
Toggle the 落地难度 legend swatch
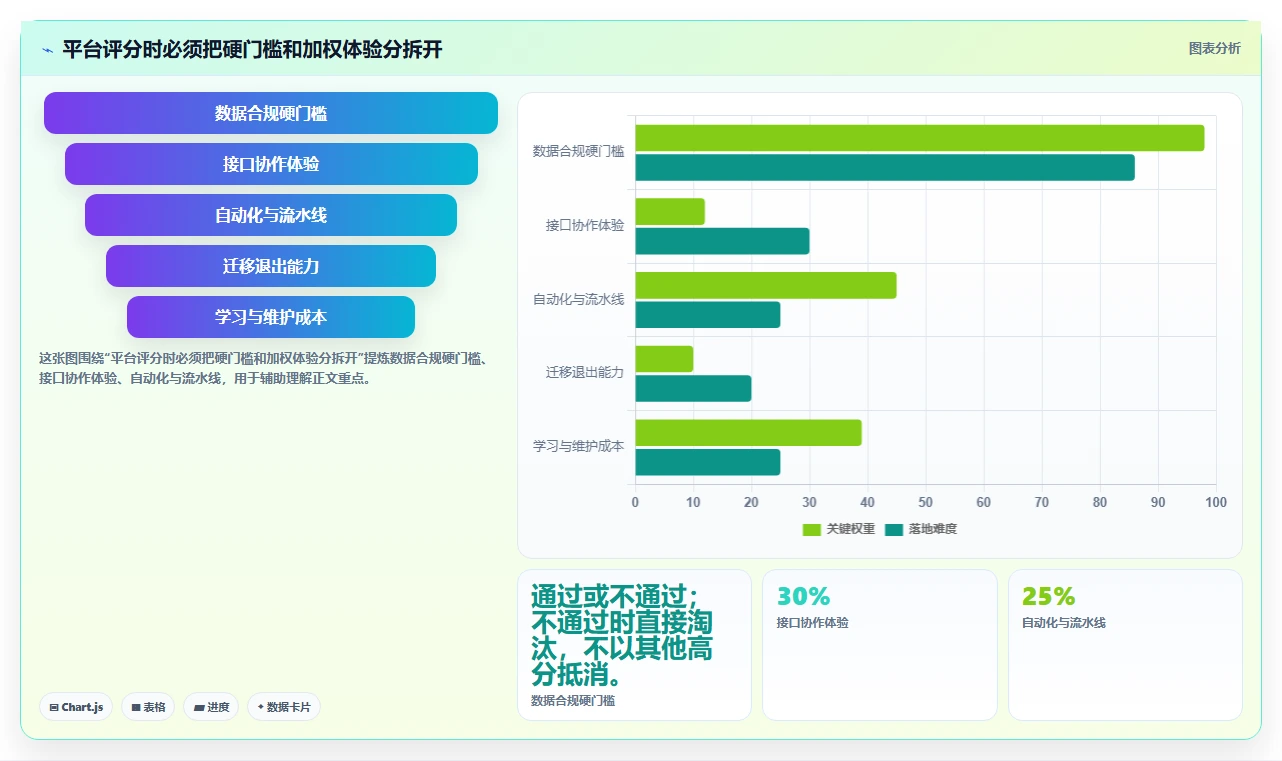[894, 529]
